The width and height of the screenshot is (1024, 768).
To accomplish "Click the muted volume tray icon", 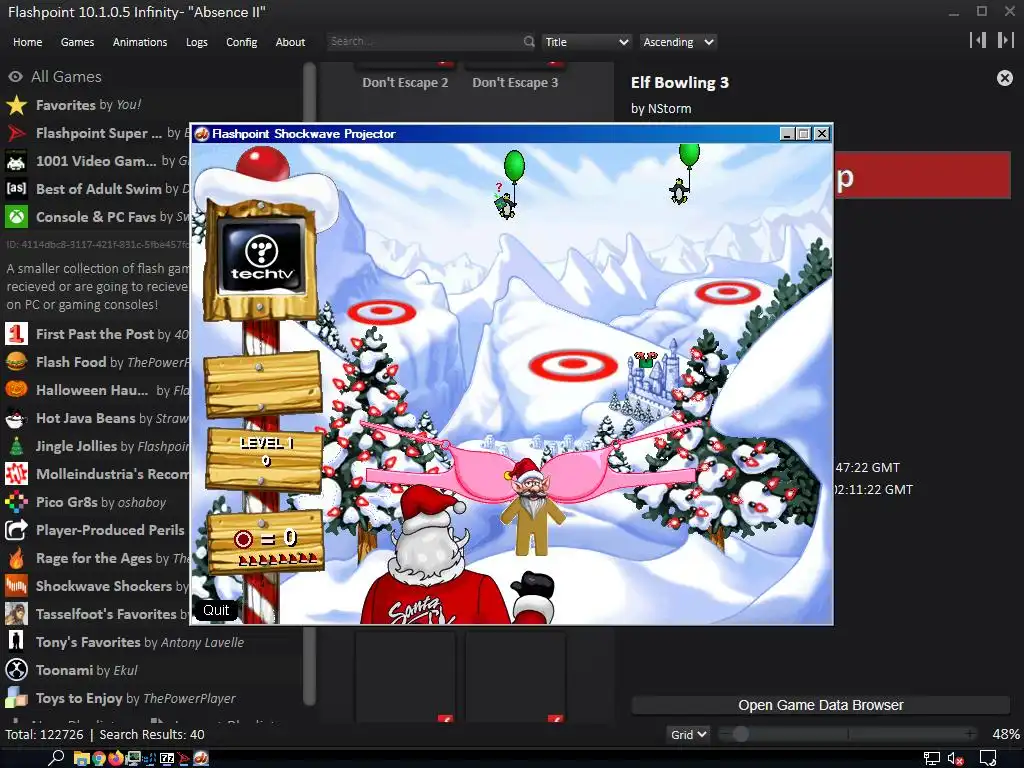I will 956,758.
